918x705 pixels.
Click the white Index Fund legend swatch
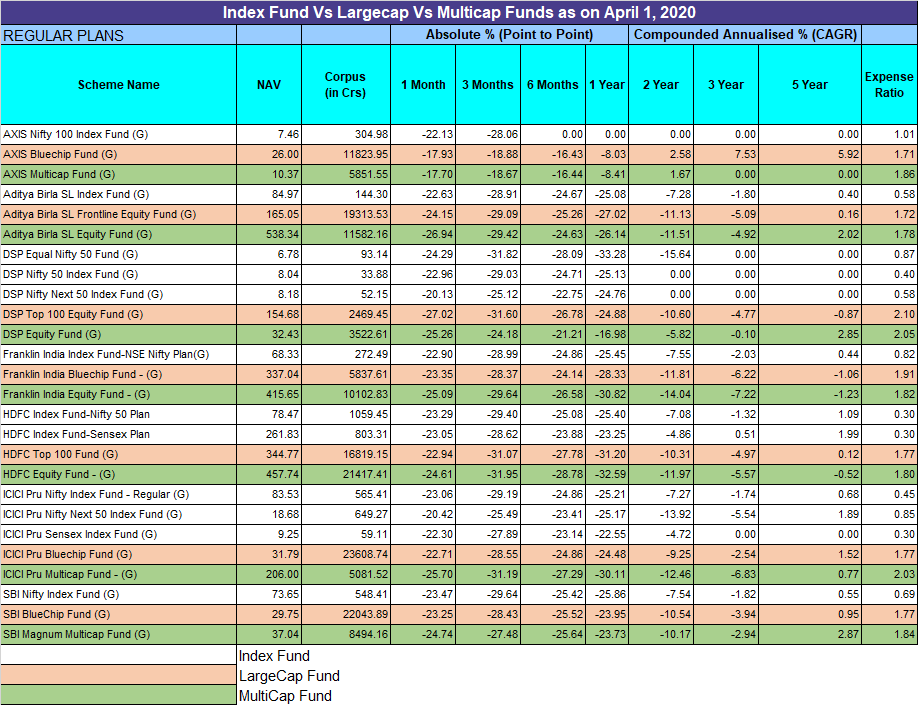(118, 655)
